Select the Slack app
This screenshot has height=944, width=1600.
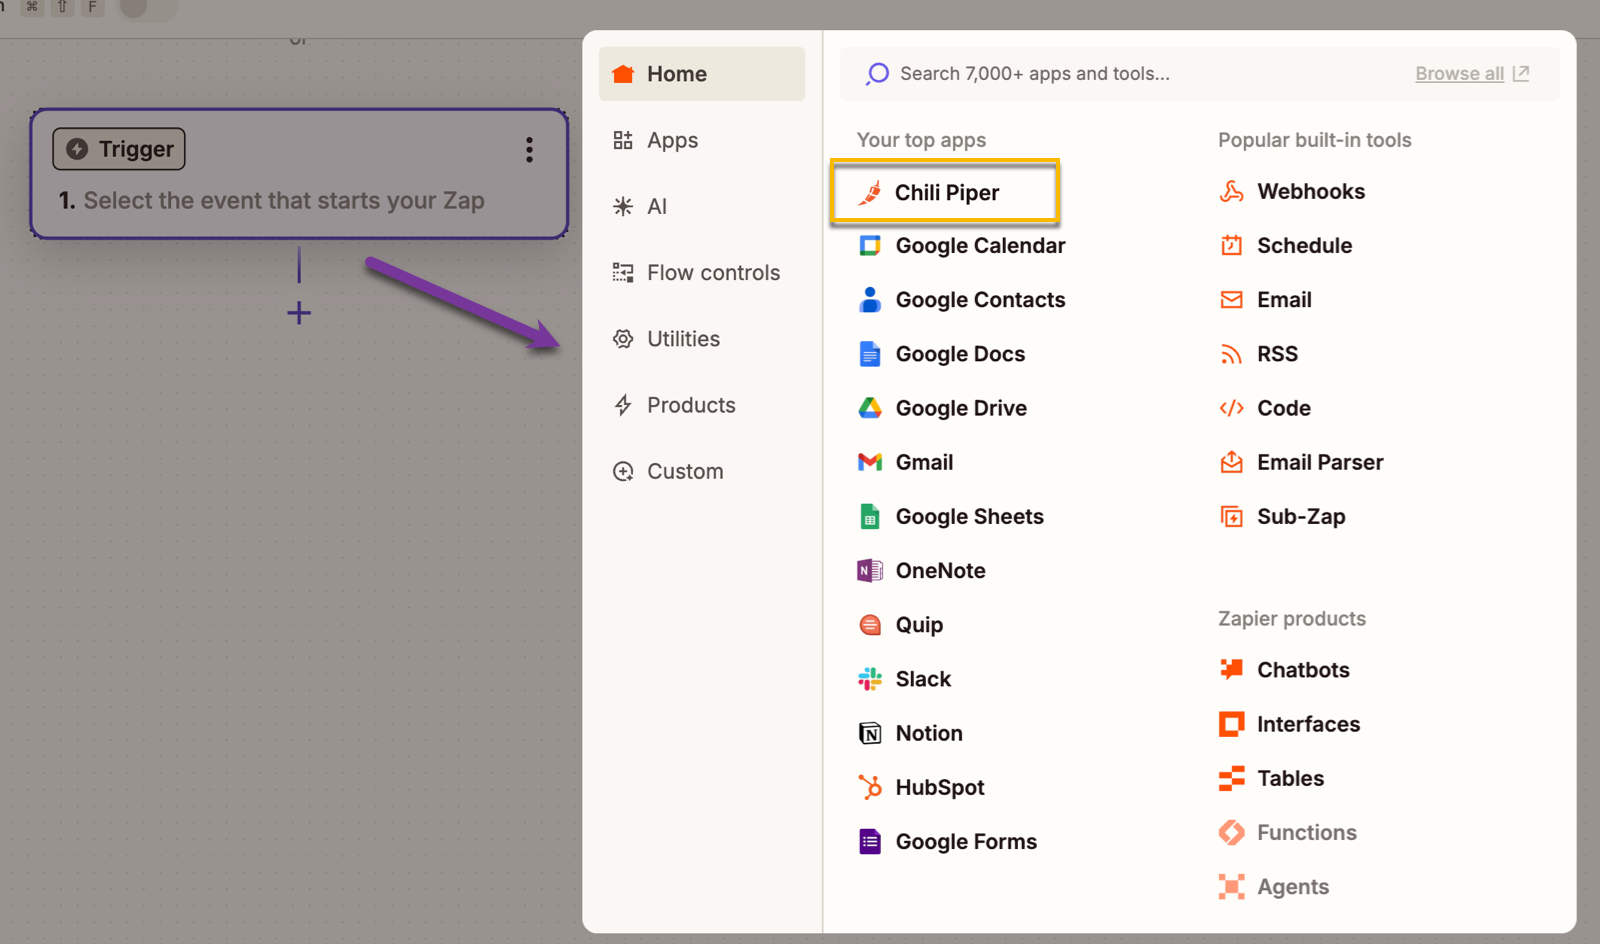(x=922, y=678)
